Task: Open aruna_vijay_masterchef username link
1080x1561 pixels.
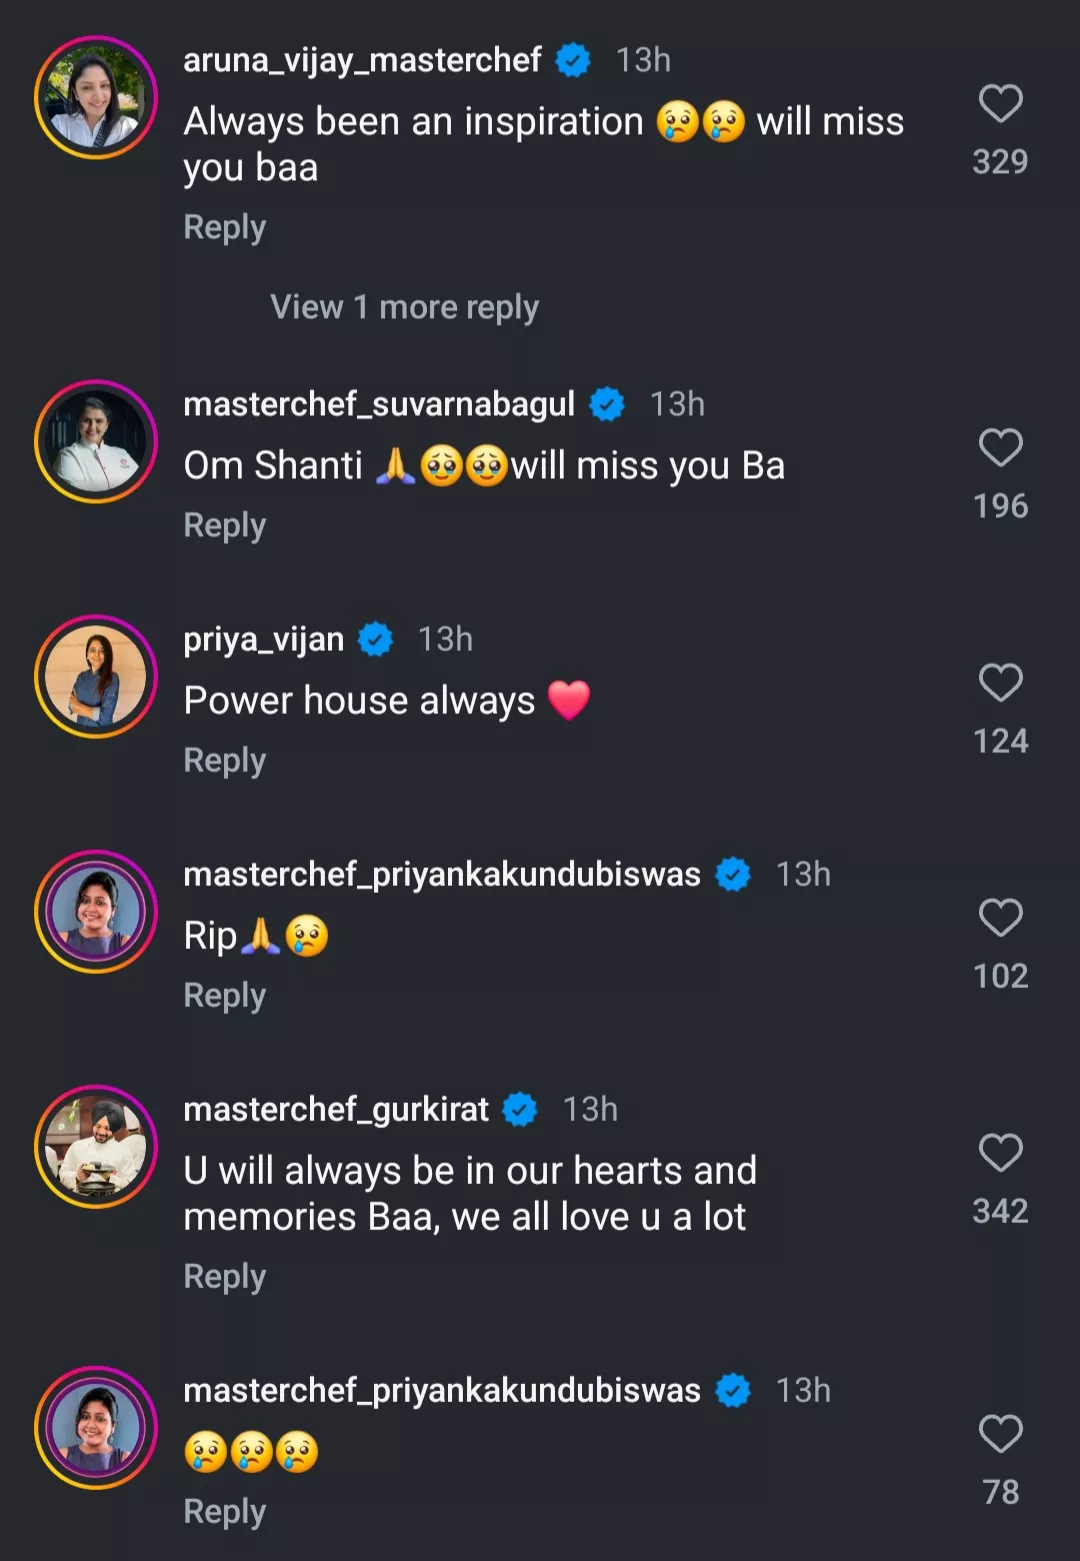Action: pos(362,60)
